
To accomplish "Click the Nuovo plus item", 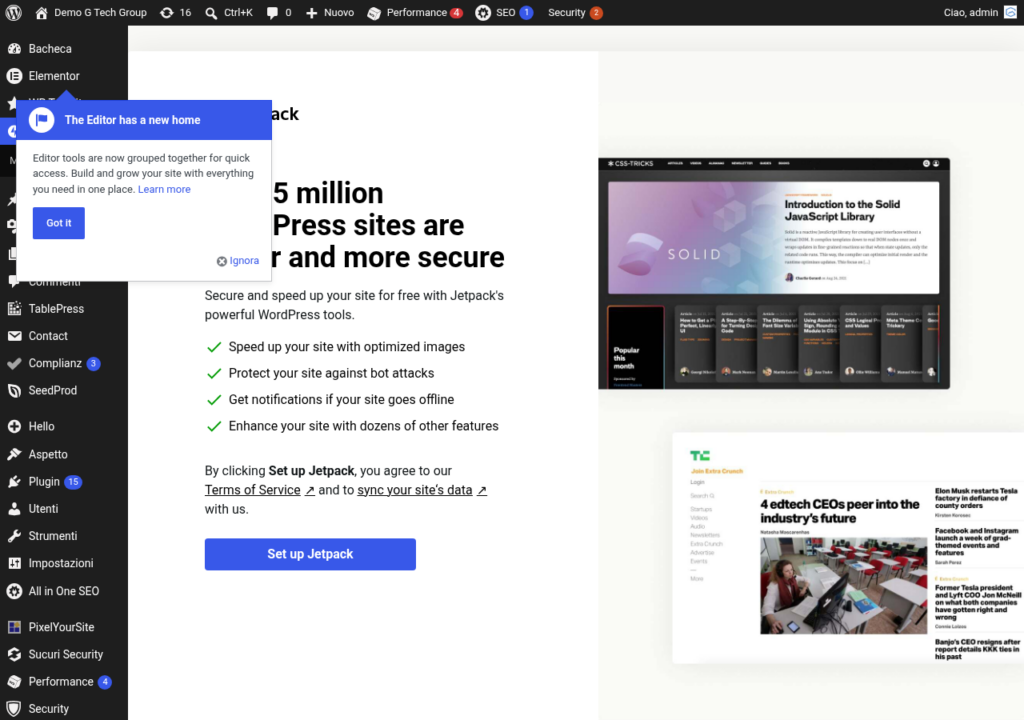I will [330, 12].
